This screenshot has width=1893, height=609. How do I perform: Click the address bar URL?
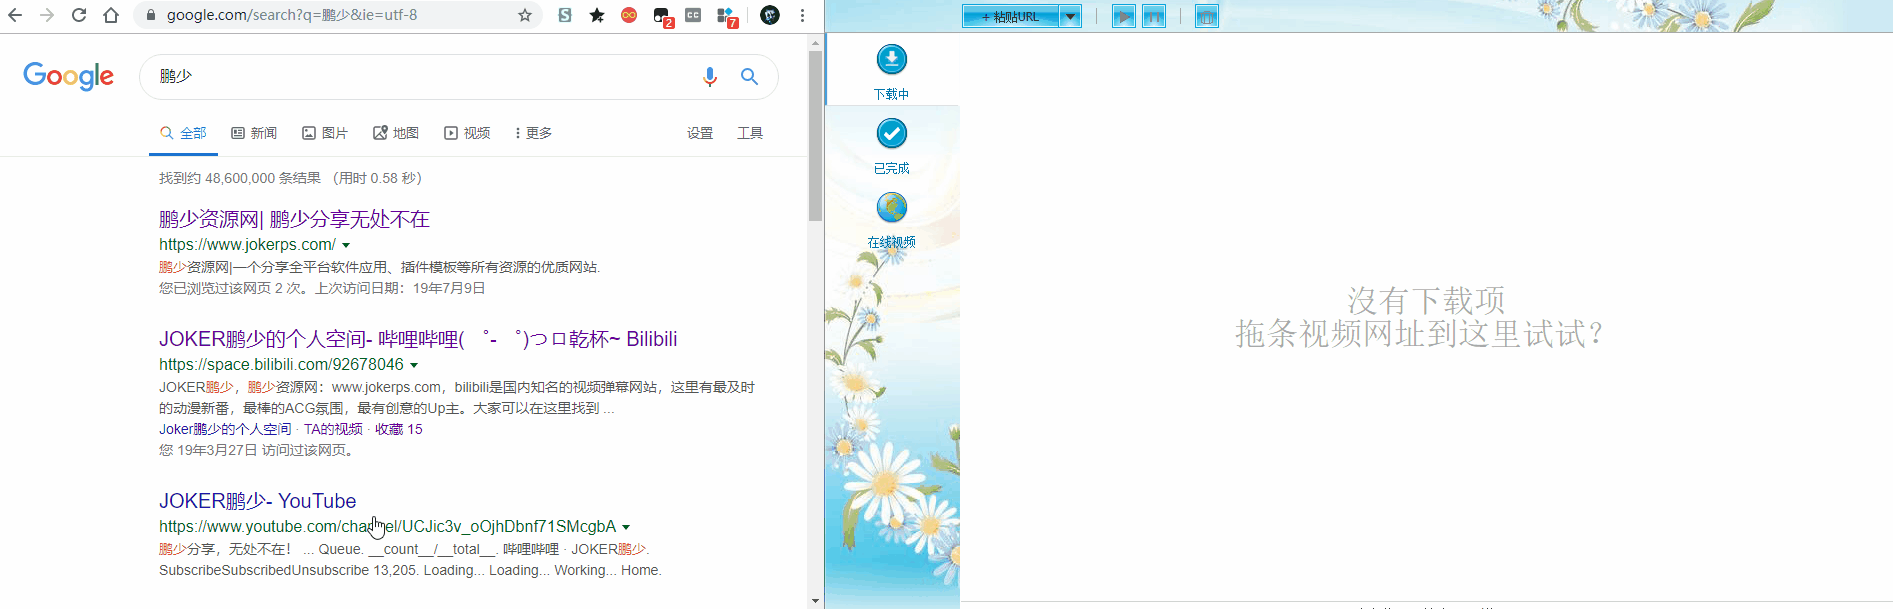point(292,15)
